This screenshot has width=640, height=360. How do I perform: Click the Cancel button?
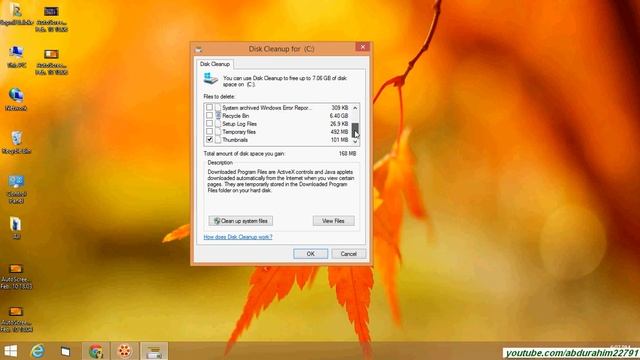pos(349,254)
